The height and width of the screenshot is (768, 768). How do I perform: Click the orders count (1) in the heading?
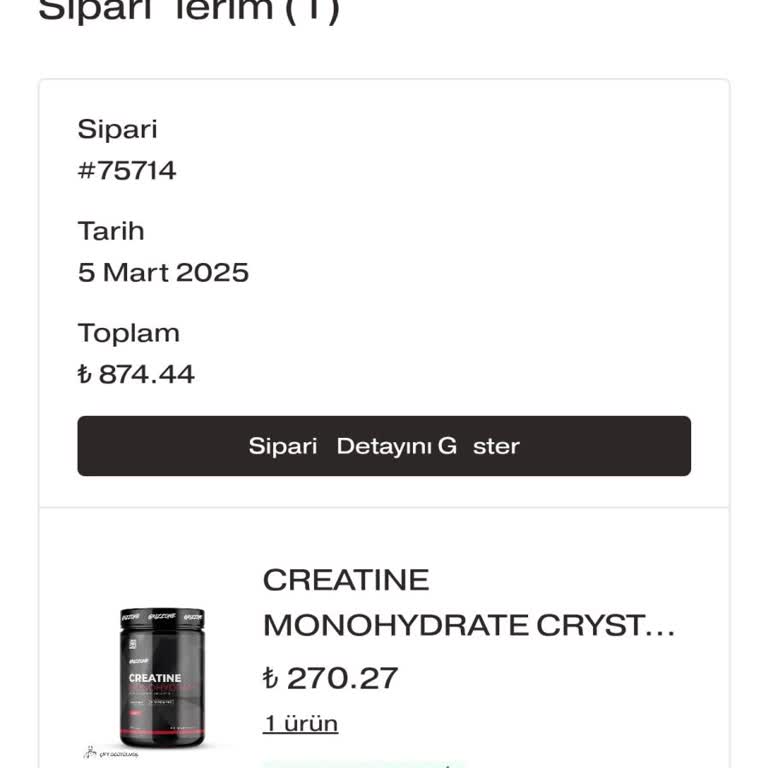coord(312,11)
